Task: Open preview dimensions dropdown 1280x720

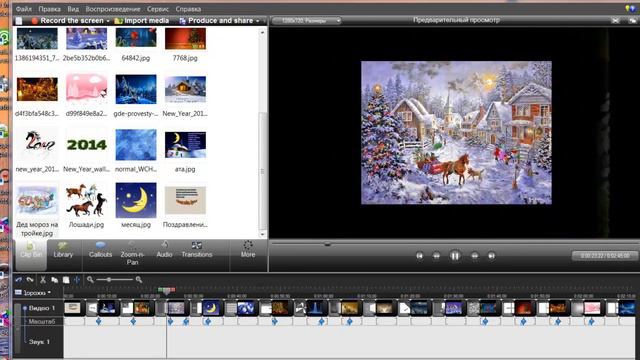Action: [x=307, y=20]
